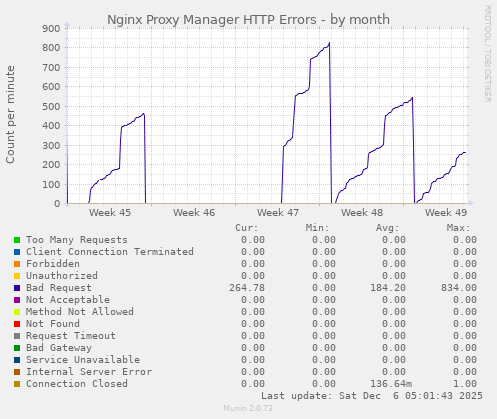This screenshot has height=419, width=497.
Task: Click the Connection Closed legend label
Action: pyautogui.click(x=77, y=384)
